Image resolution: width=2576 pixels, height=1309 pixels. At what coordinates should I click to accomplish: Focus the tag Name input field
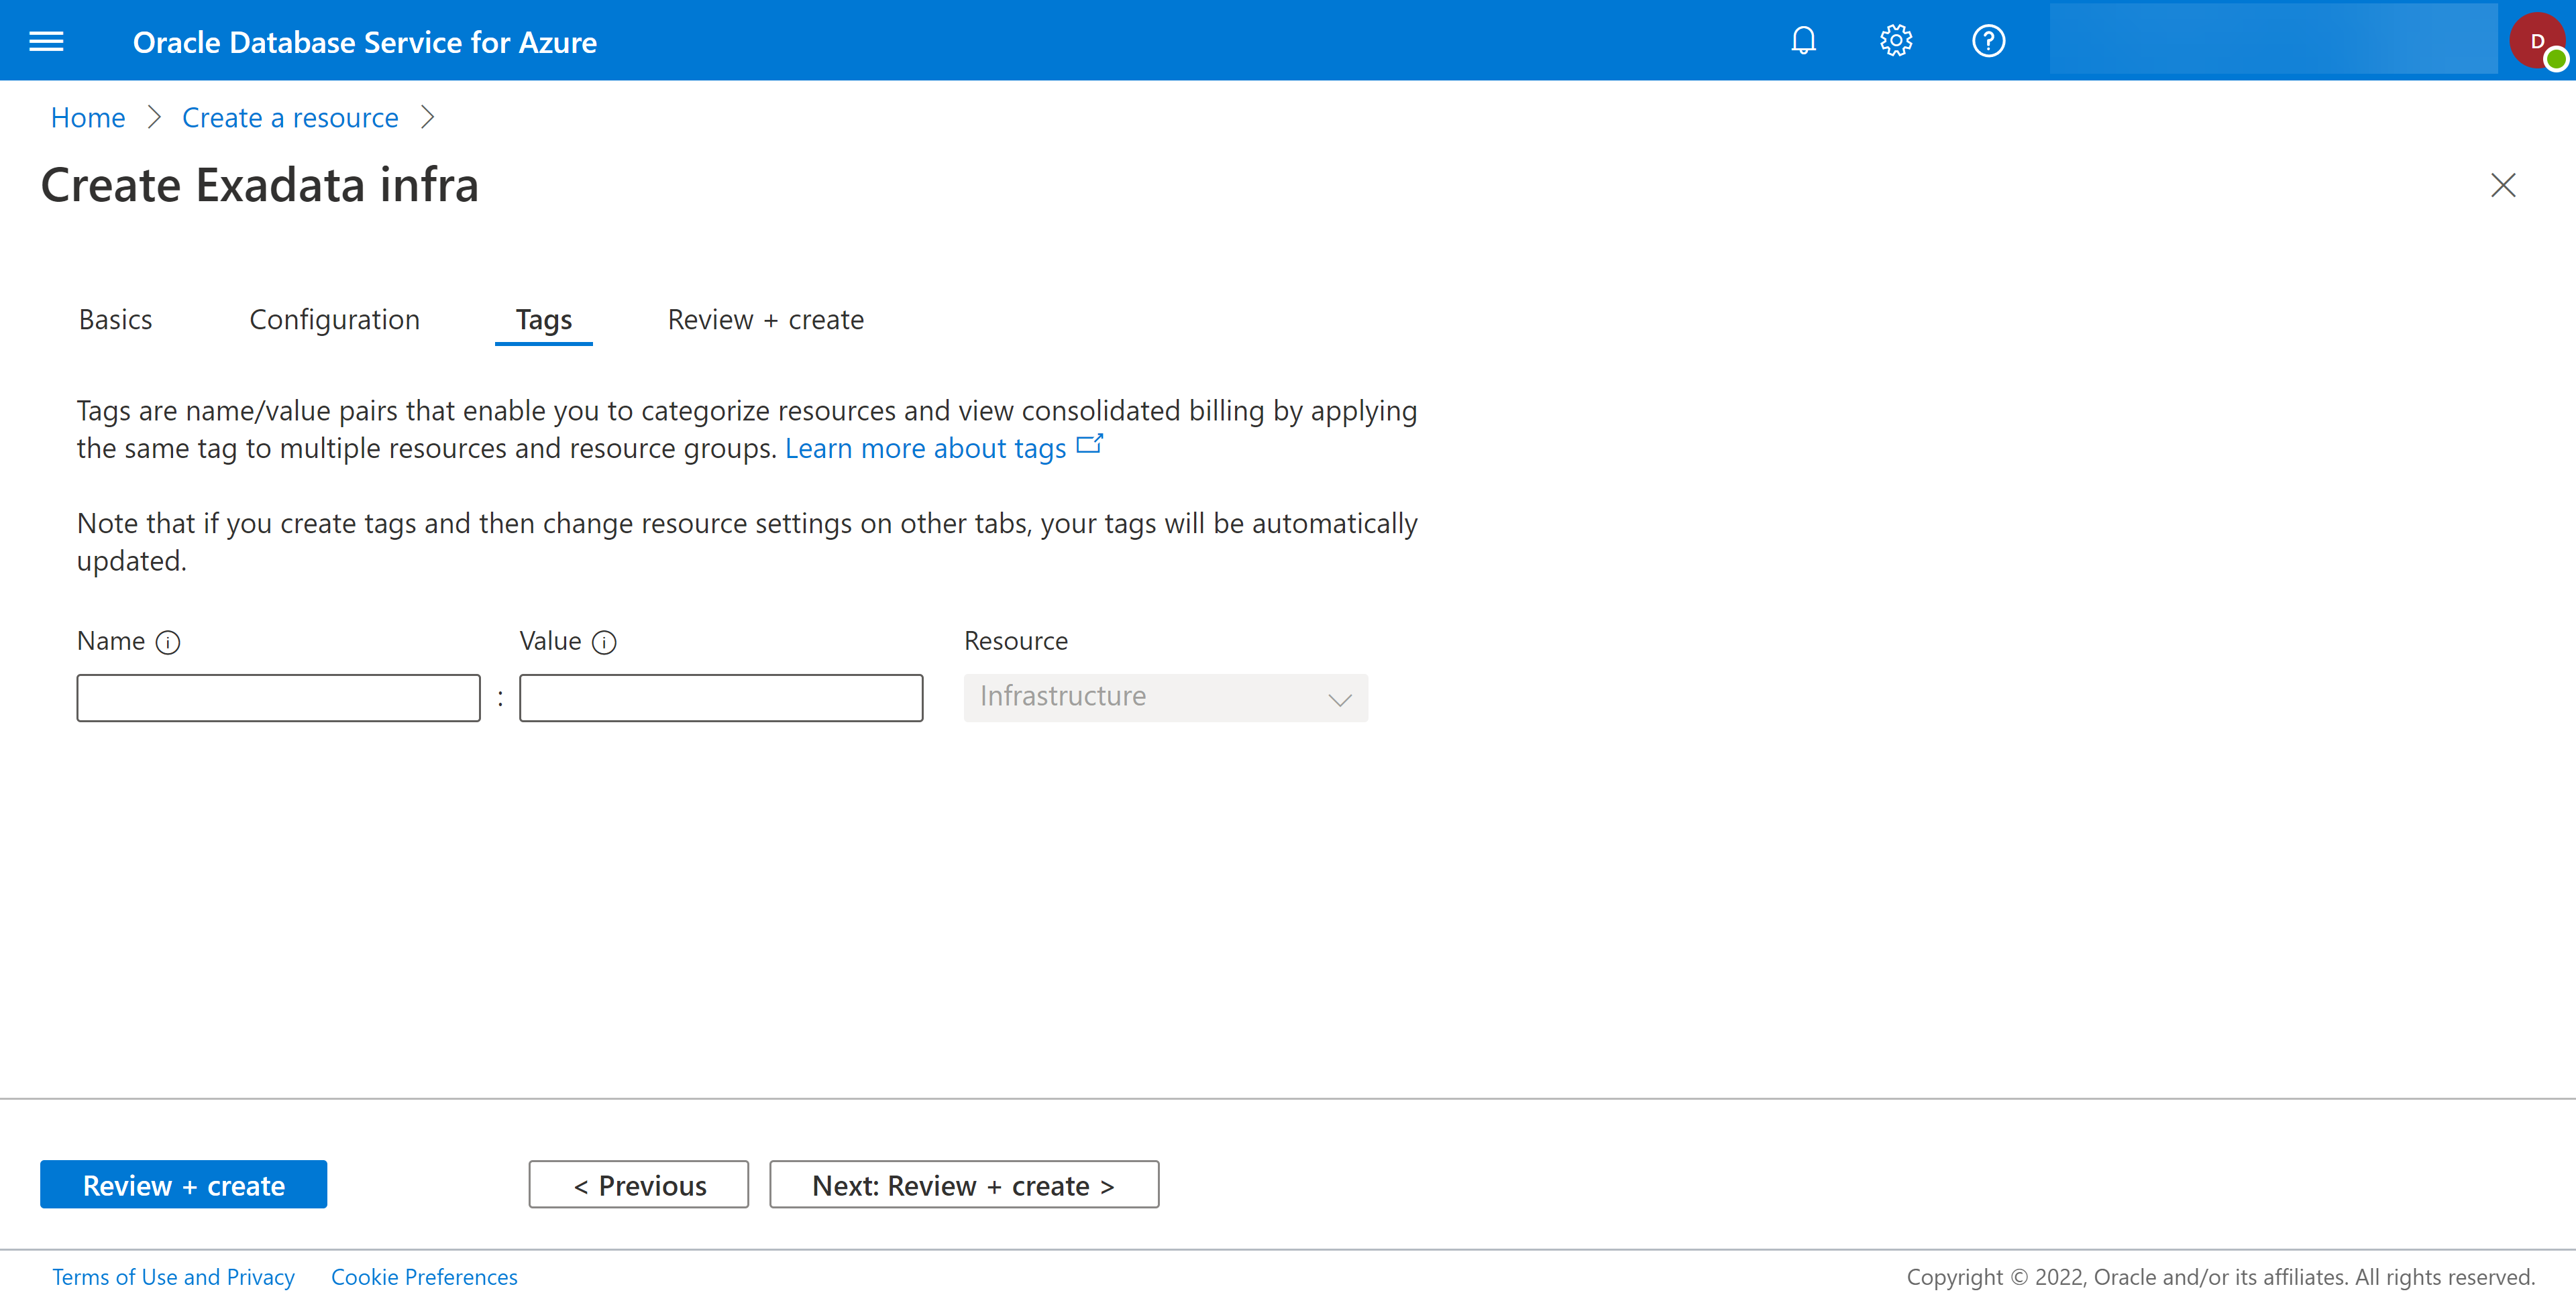(x=278, y=697)
